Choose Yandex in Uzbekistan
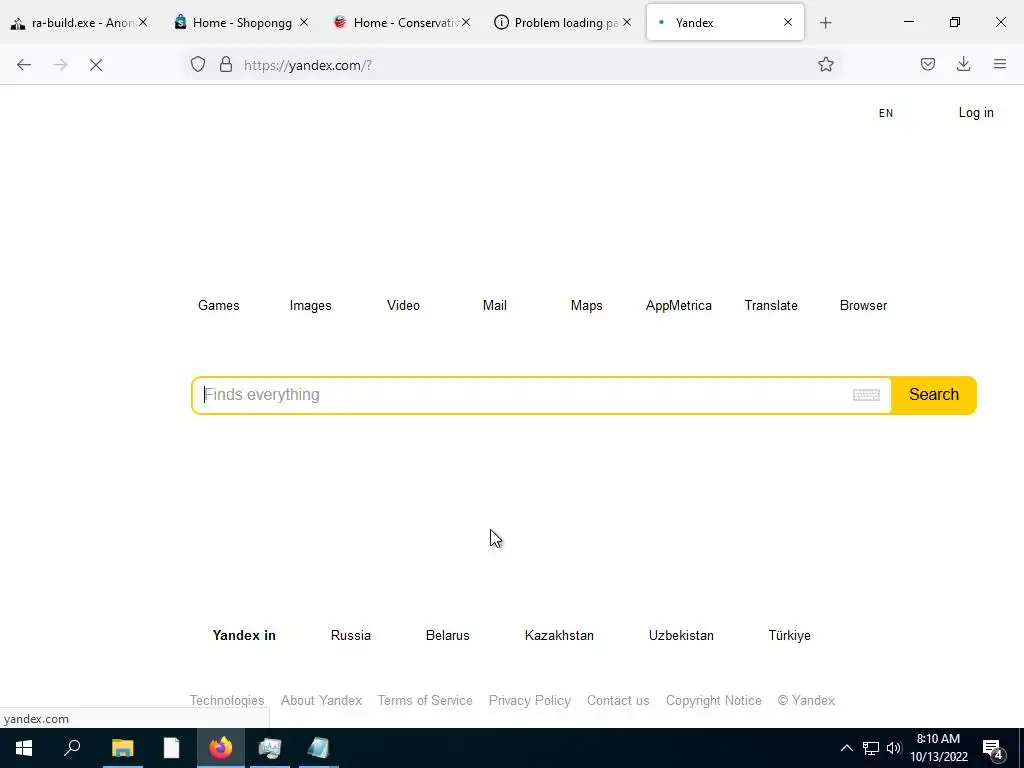This screenshot has width=1024, height=768. 681,635
